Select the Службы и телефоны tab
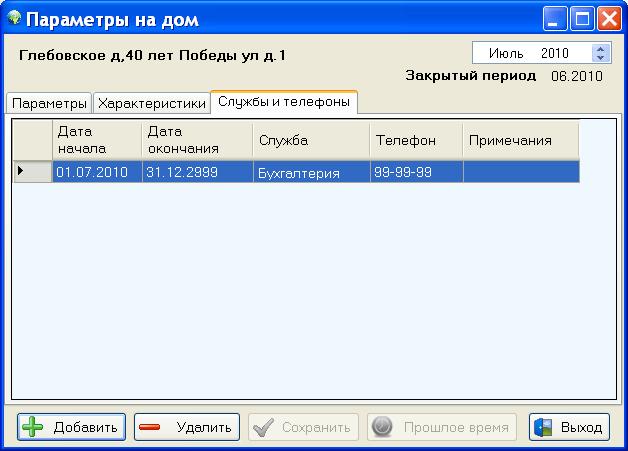The width and height of the screenshot is (628, 451). (x=284, y=103)
